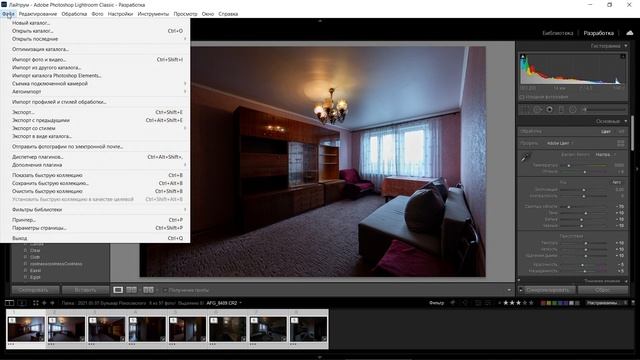Switch to before/after side-by-side view icon
This screenshot has width=640, height=360.
point(148,290)
